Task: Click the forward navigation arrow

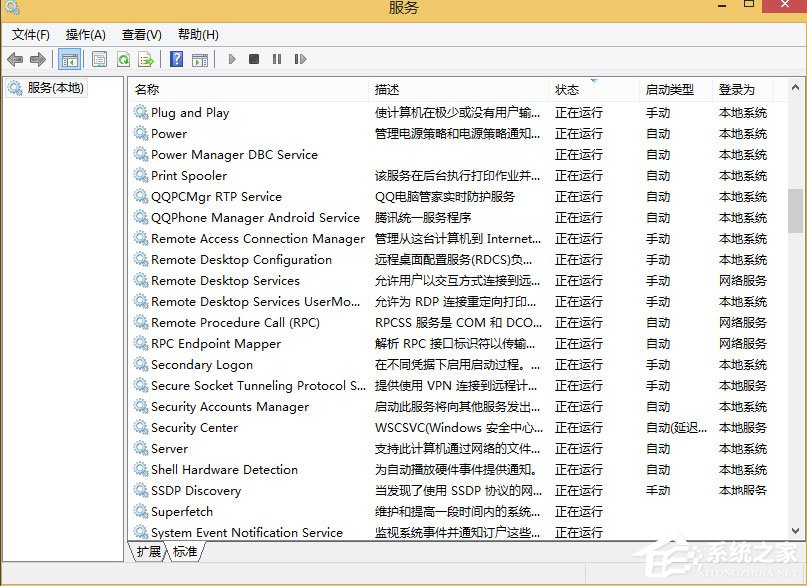Action: [37, 59]
